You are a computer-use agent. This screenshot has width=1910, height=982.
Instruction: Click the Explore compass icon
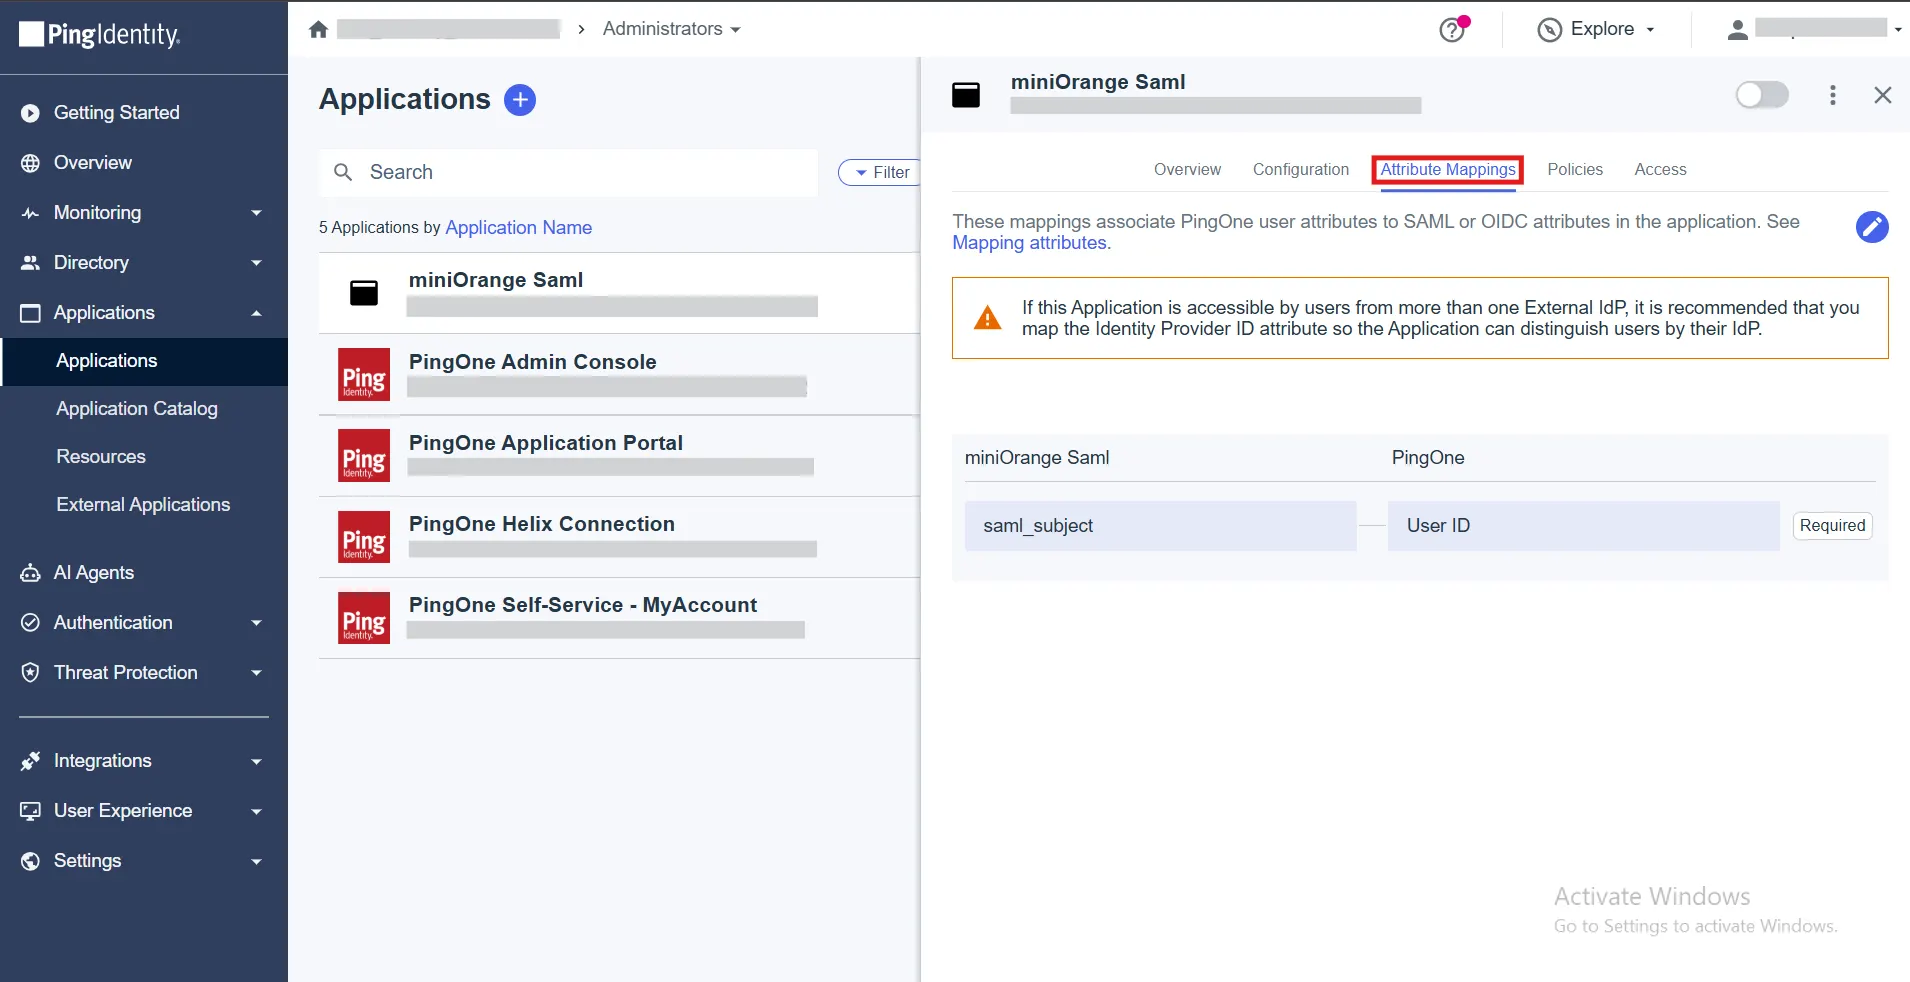(x=1549, y=30)
